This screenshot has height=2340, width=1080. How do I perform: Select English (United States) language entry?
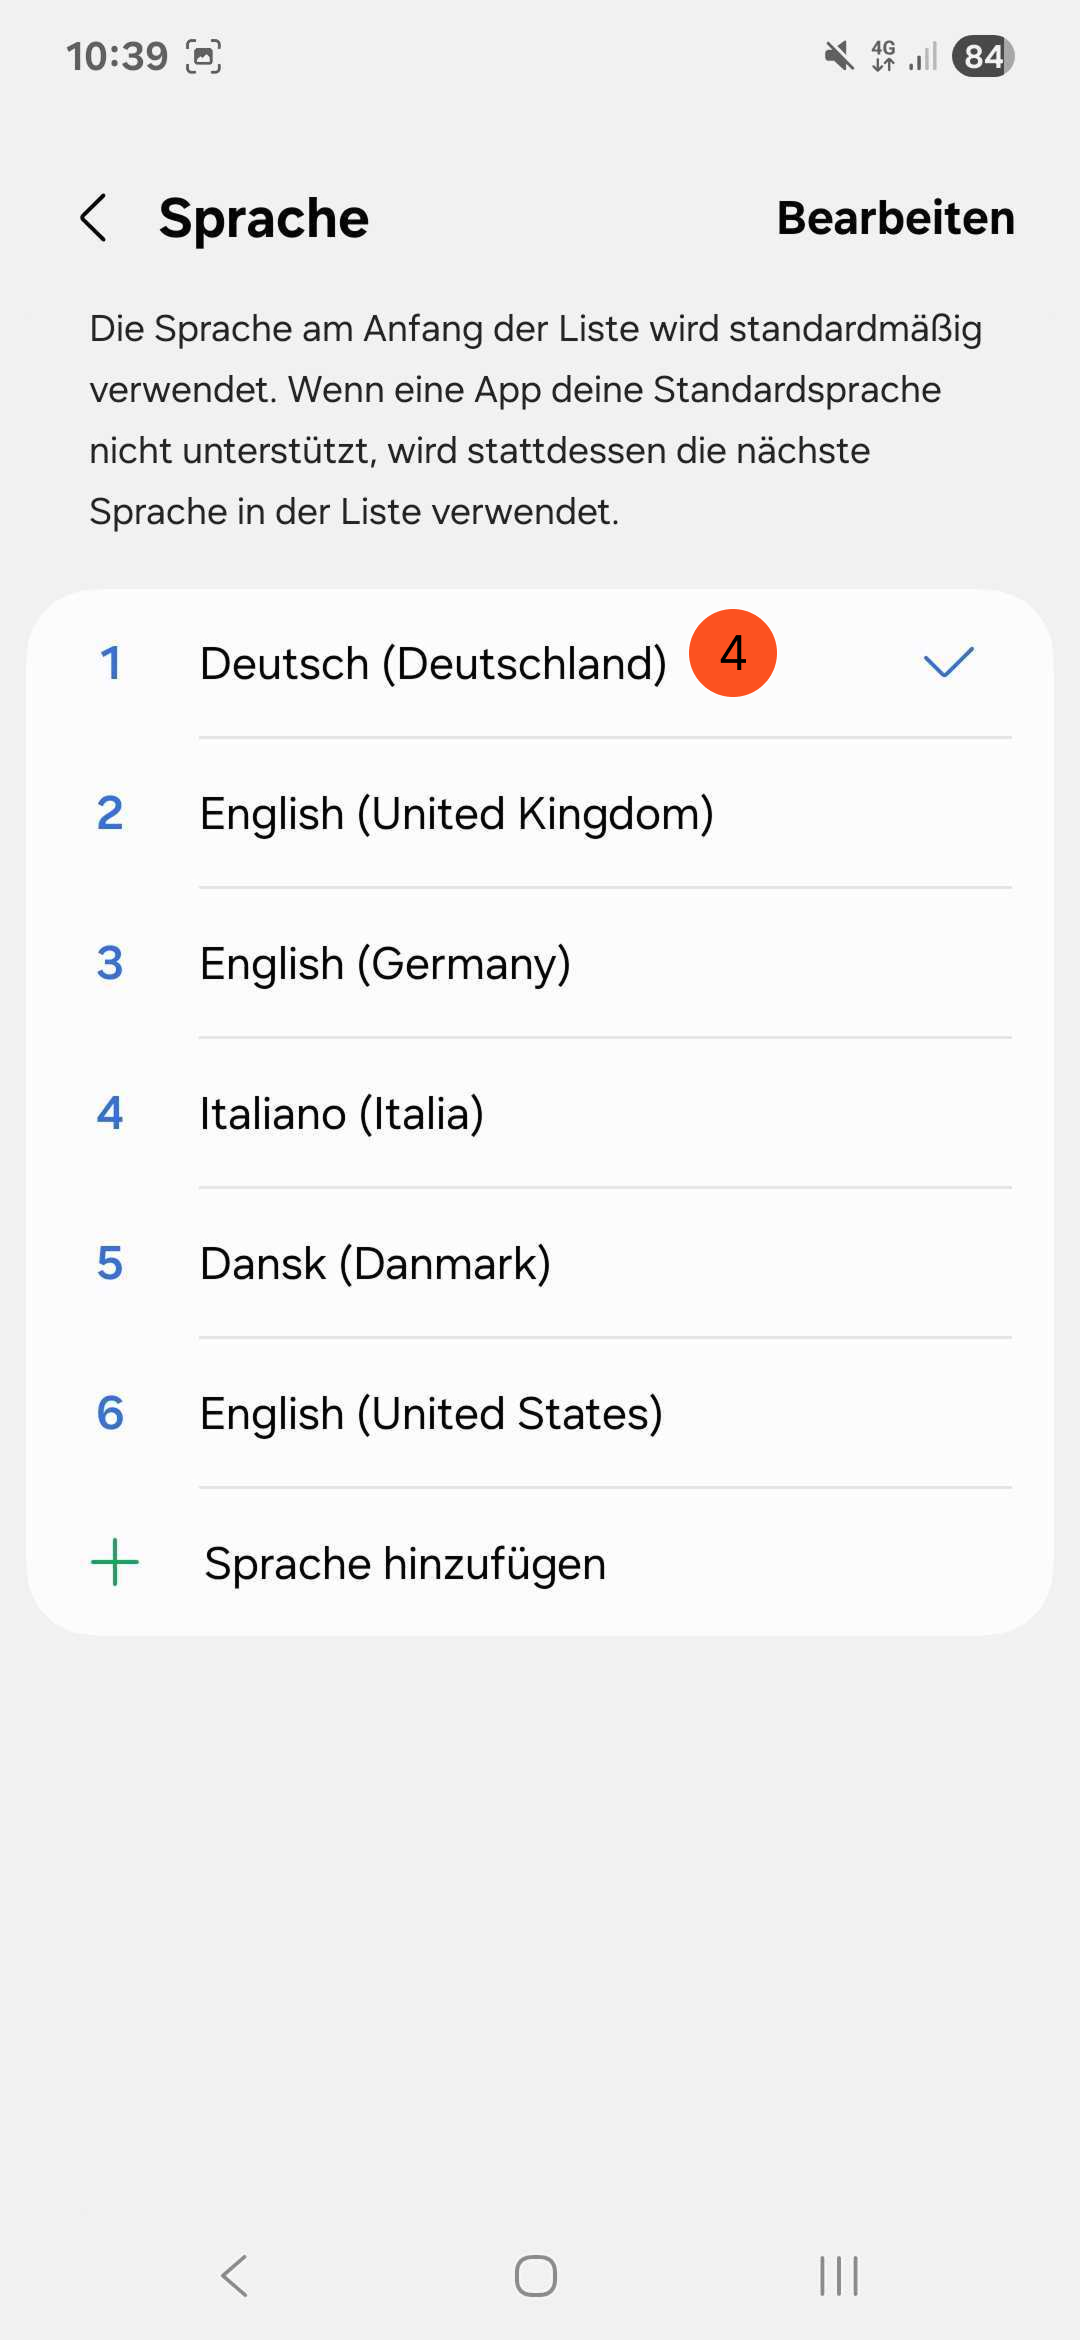431,1414
